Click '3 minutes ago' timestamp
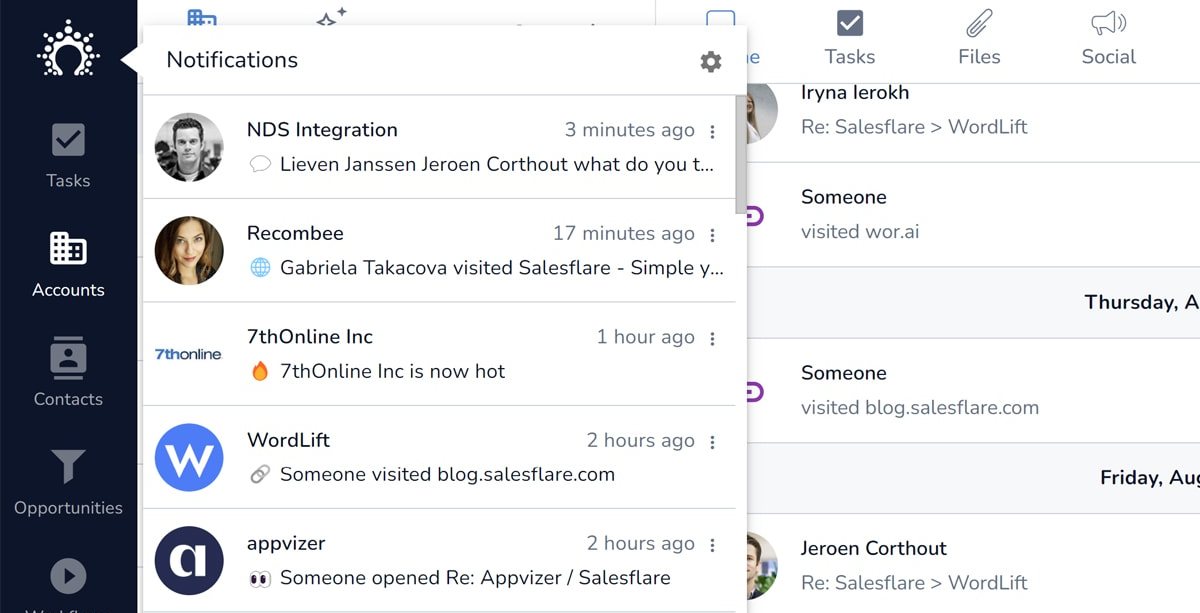This screenshot has height=613, width=1200. click(x=630, y=130)
